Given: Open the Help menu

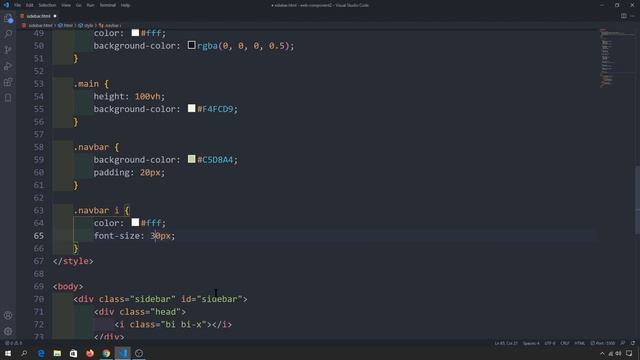Looking at the screenshot, I should (125, 5).
